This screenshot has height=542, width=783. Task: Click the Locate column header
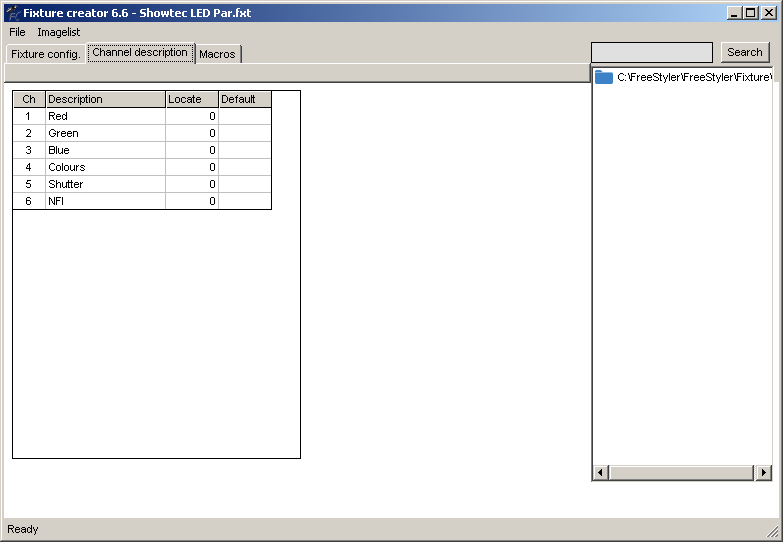click(192, 99)
